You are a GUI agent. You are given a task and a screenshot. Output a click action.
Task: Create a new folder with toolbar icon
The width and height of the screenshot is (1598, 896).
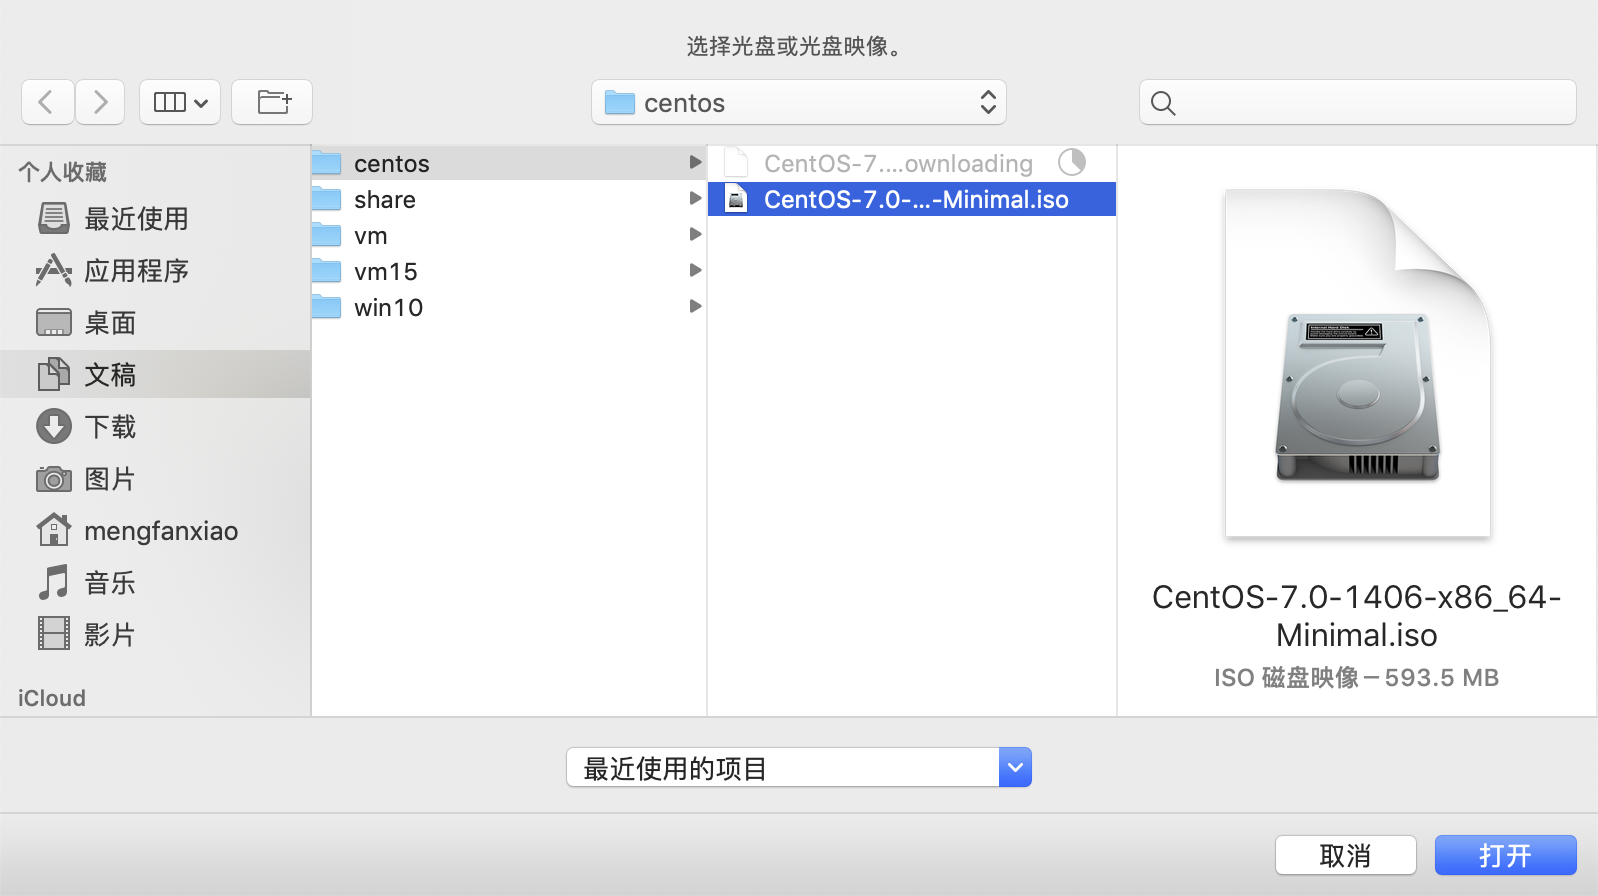point(272,102)
